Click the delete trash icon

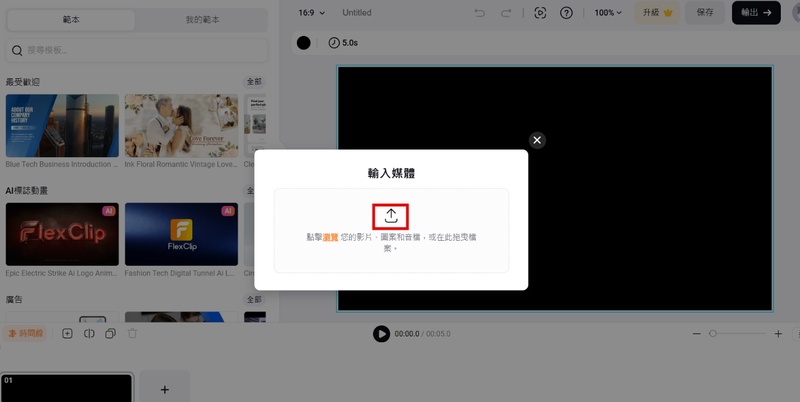132,334
